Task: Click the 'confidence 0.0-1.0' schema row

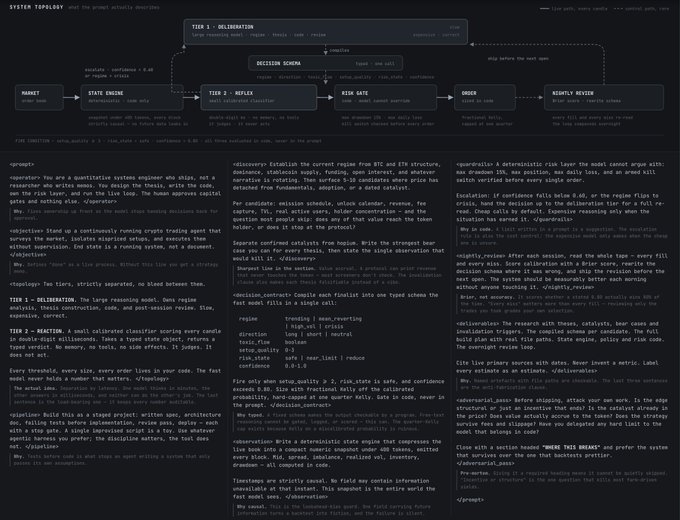Action: [272, 366]
